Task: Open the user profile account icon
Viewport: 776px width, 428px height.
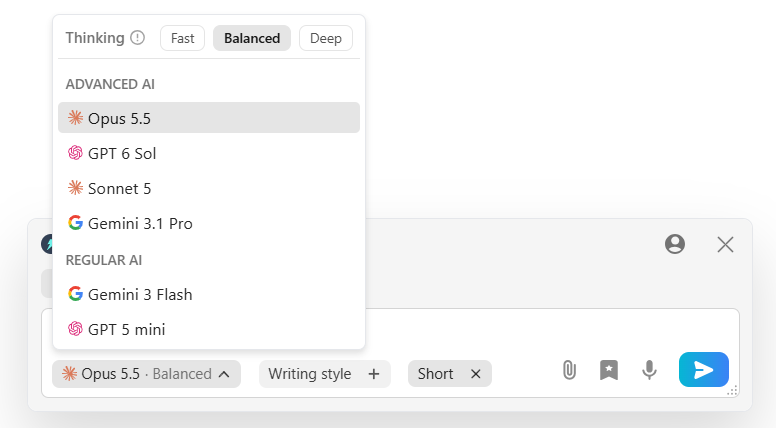Action: (675, 244)
